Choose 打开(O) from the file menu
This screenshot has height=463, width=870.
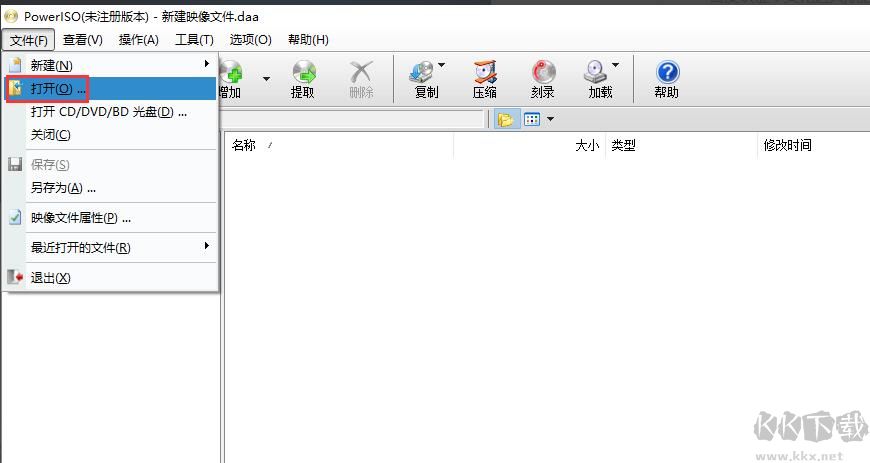(x=110, y=89)
